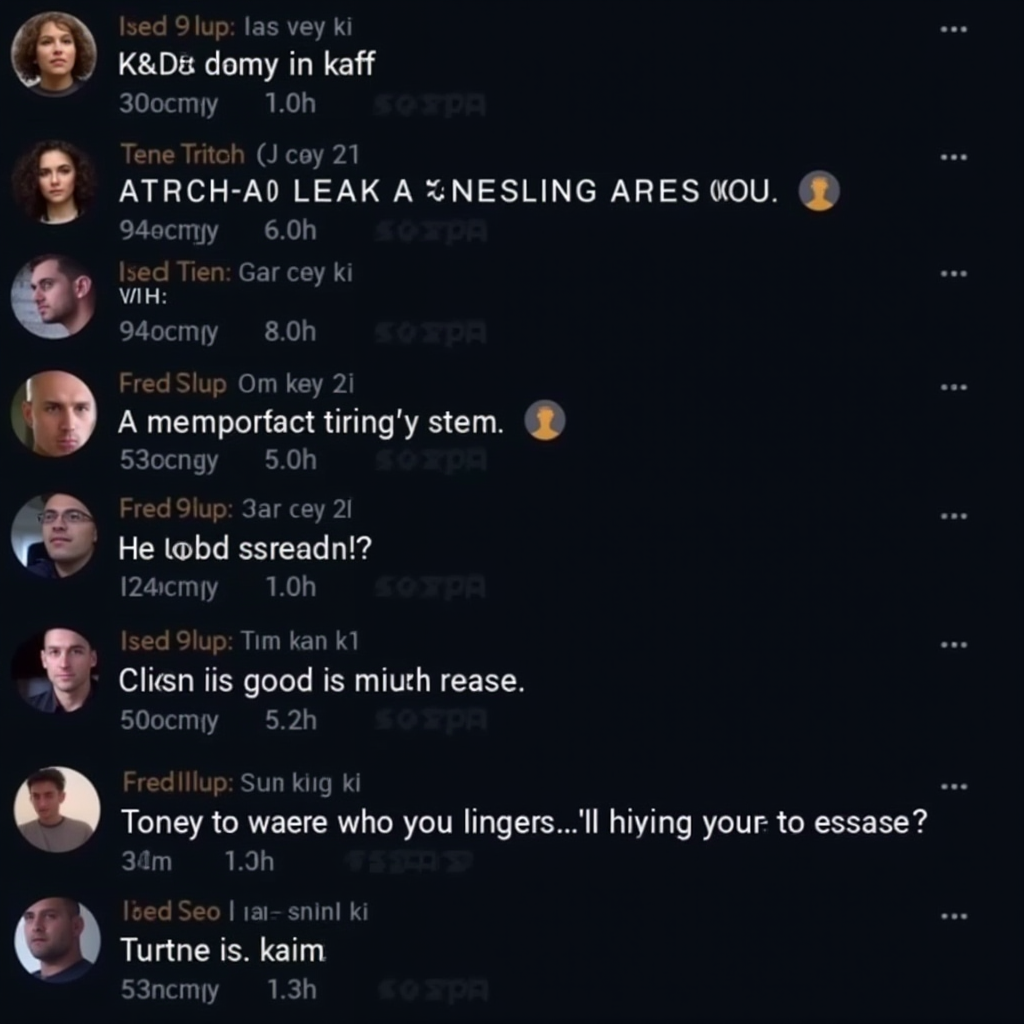This screenshot has width=1024, height=1024.
Task: Open options for Fred Slup's comment
Action: 954,386
